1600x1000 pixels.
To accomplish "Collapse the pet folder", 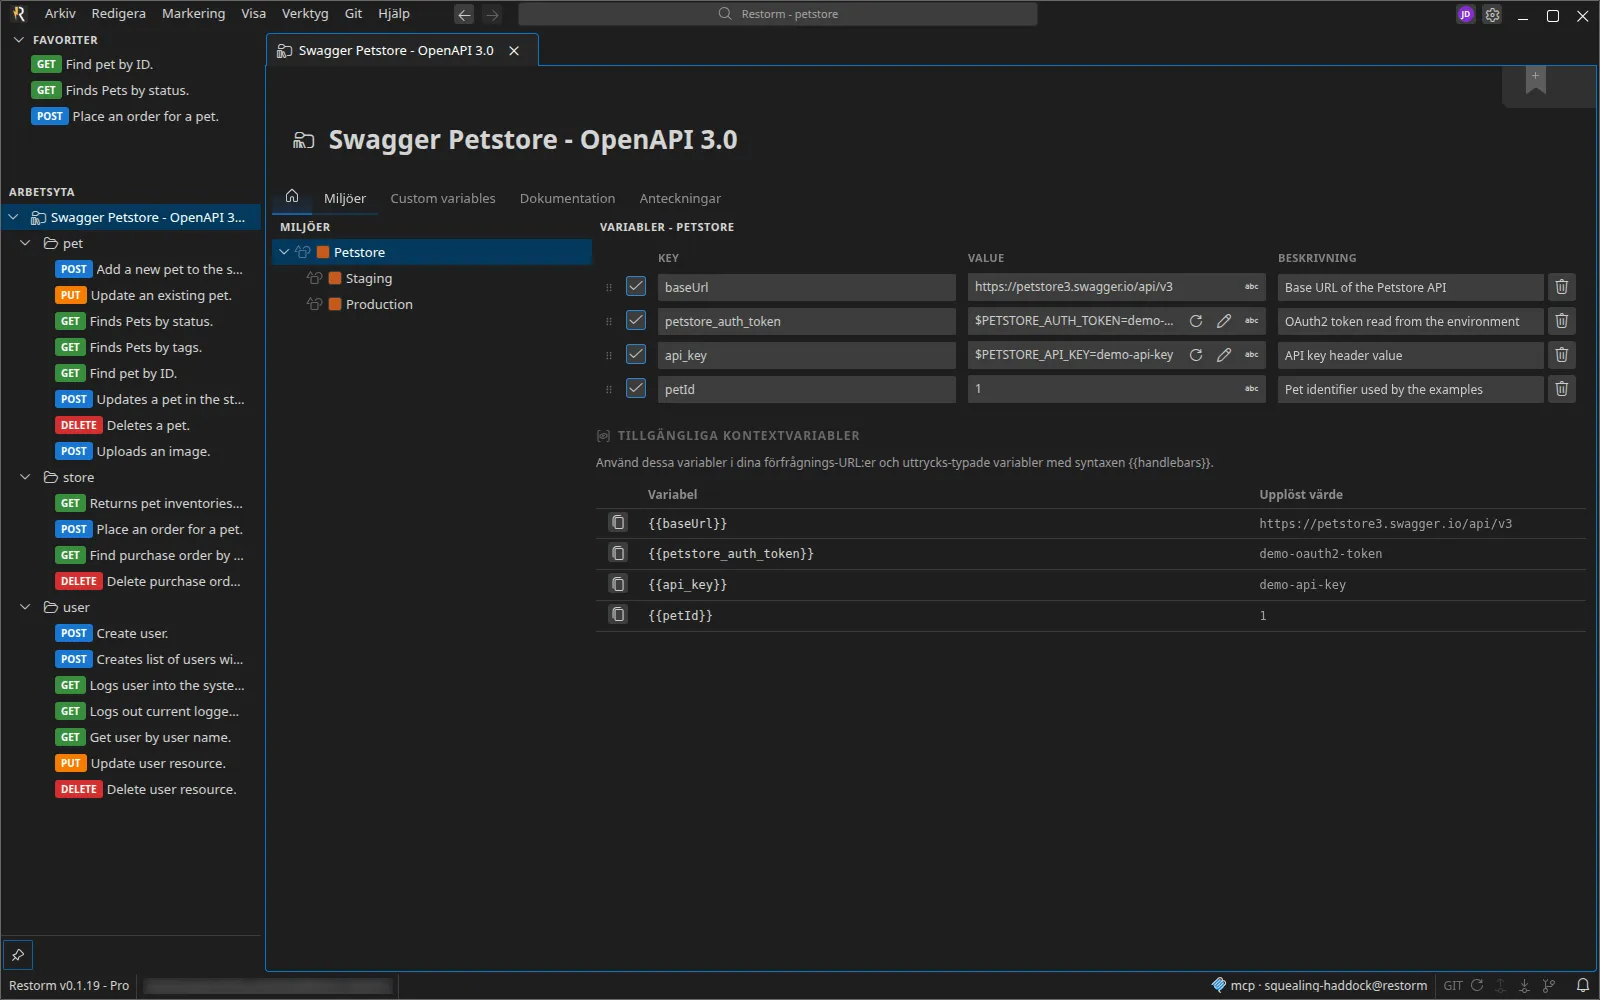I will click(x=25, y=243).
